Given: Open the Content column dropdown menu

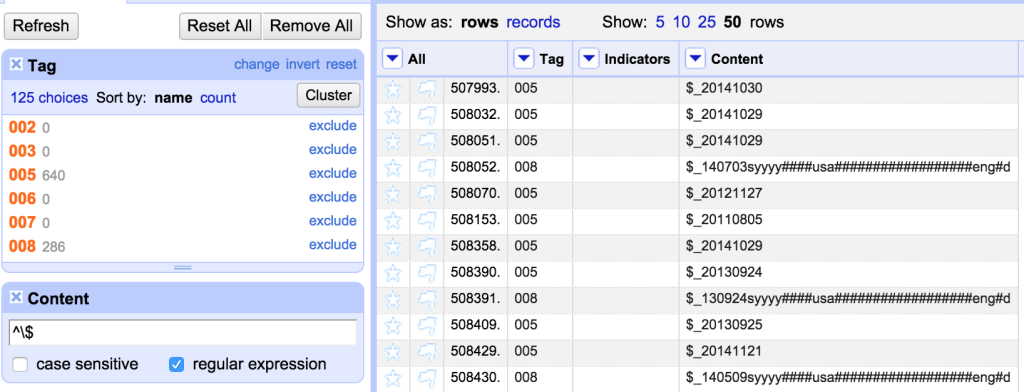Looking at the screenshot, I should click(x=696, y=59).
